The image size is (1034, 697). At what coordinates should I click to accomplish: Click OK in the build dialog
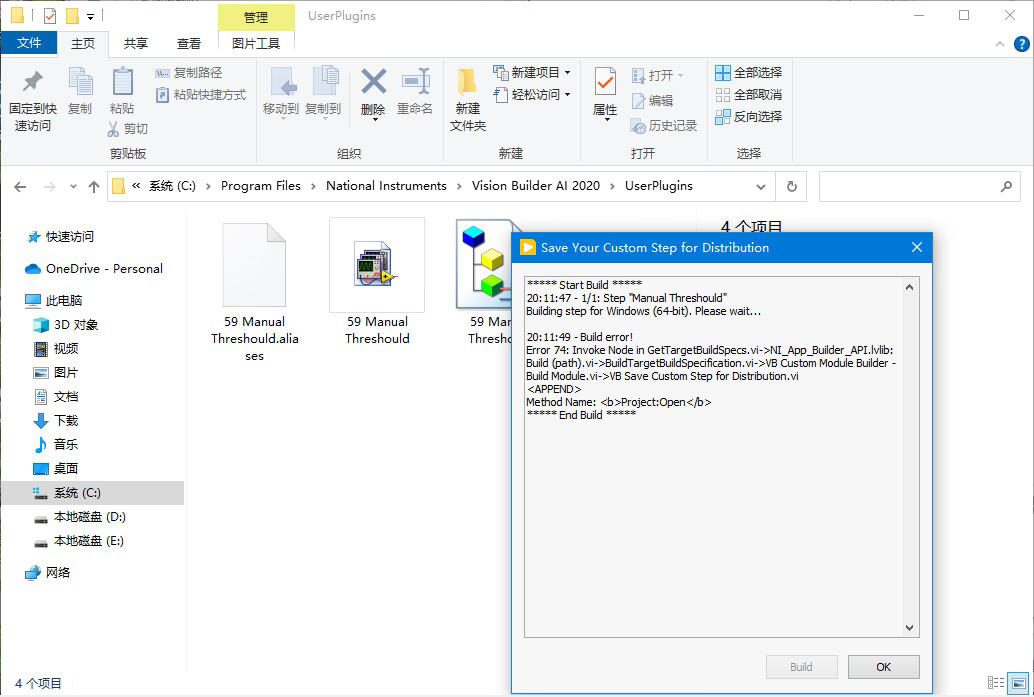[883, 667]
